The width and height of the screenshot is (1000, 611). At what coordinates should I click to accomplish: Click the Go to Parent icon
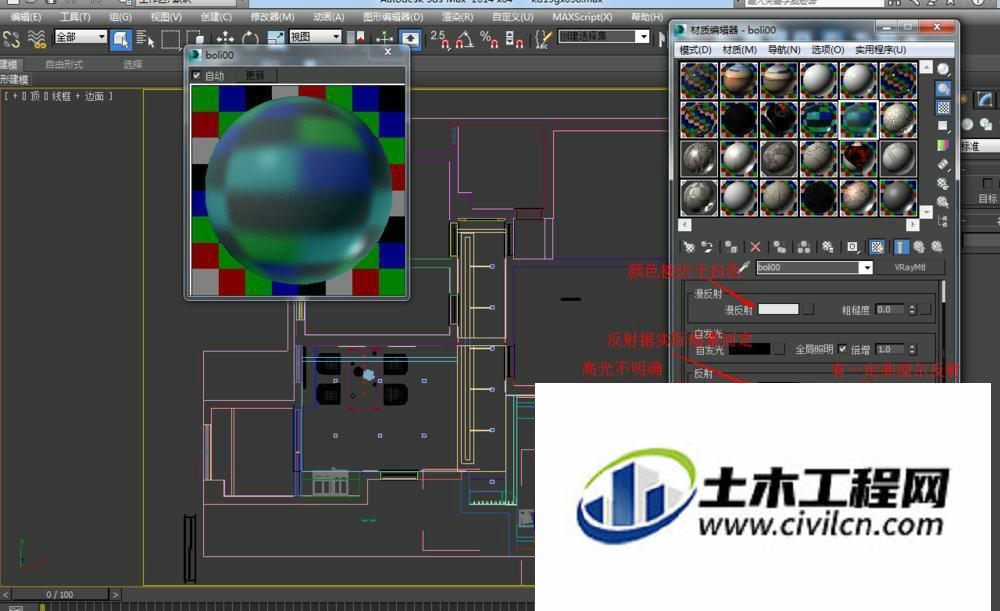pyautogui.click(x=919, y=247)
